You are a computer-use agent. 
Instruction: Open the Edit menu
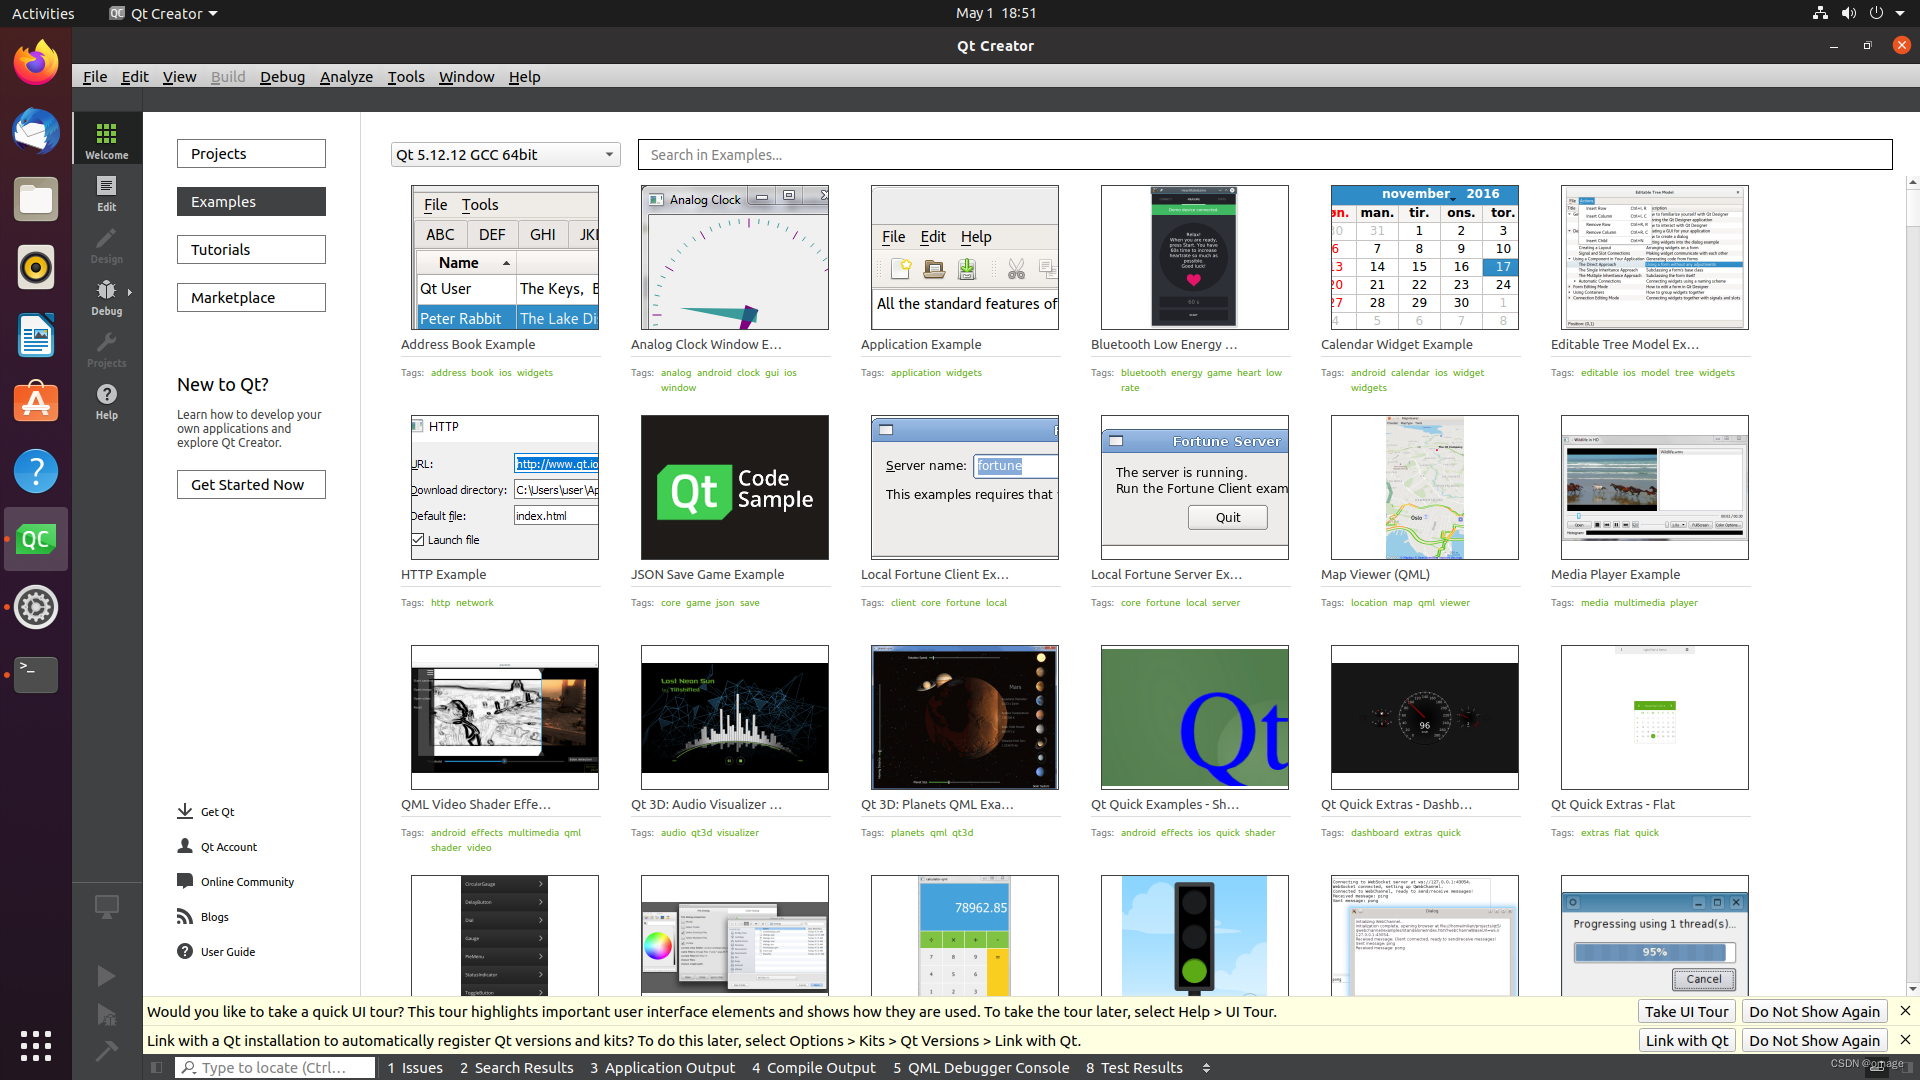click(x=135, y=76)
